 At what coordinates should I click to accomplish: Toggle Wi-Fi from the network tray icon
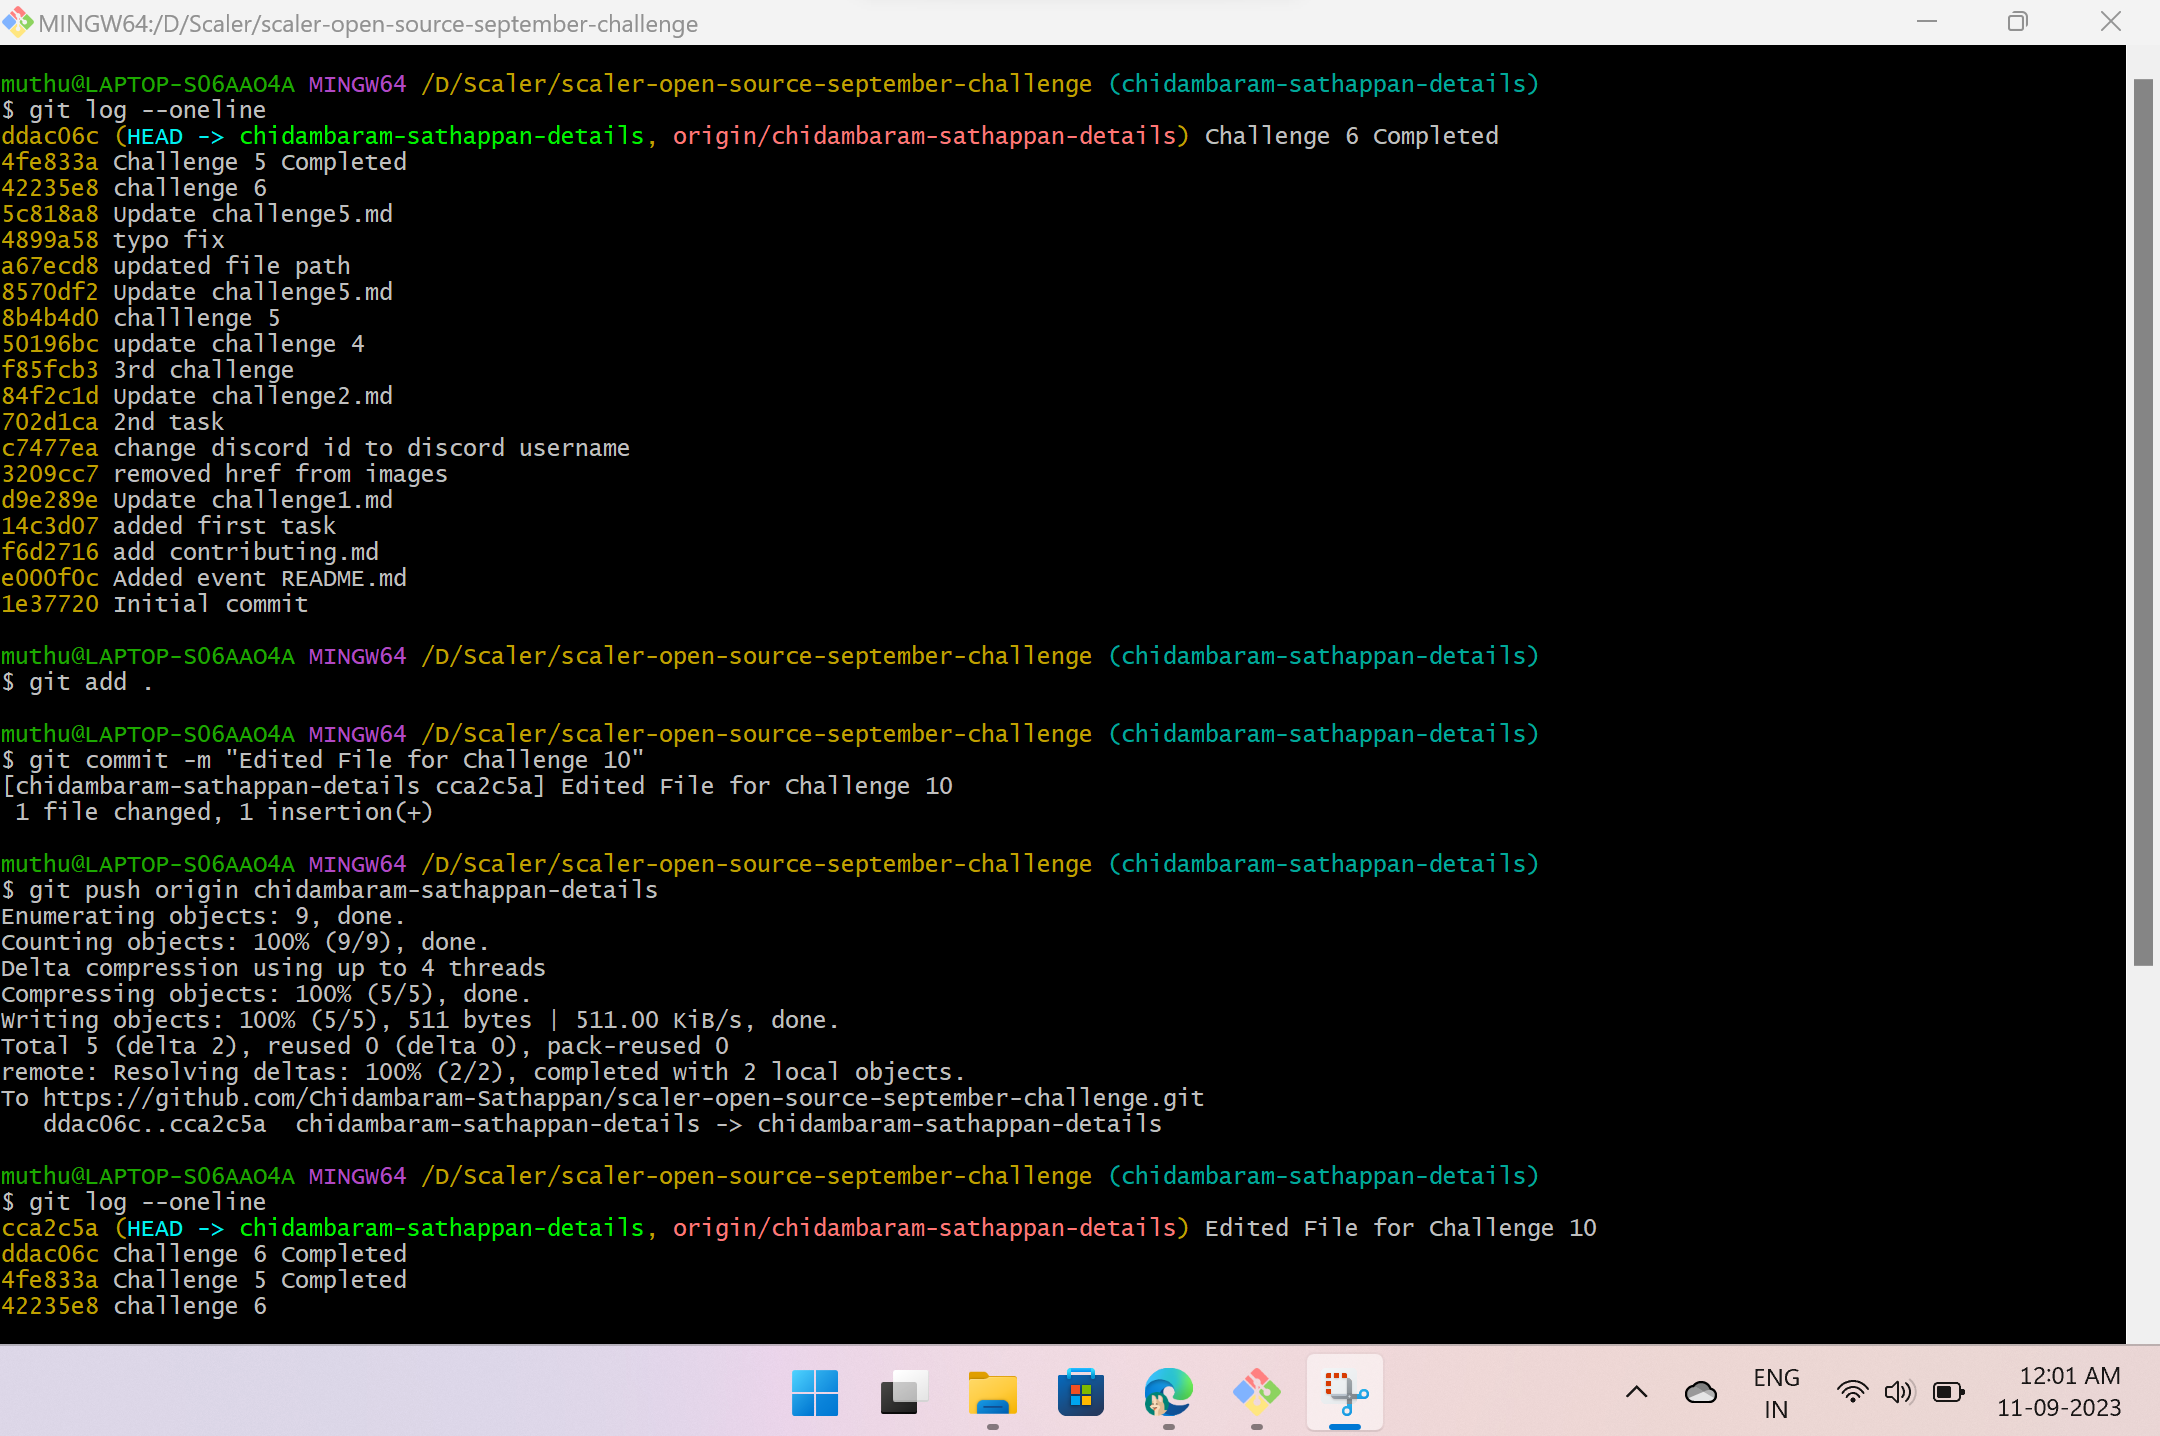pyautogui.click(x=1853, y=1391)
